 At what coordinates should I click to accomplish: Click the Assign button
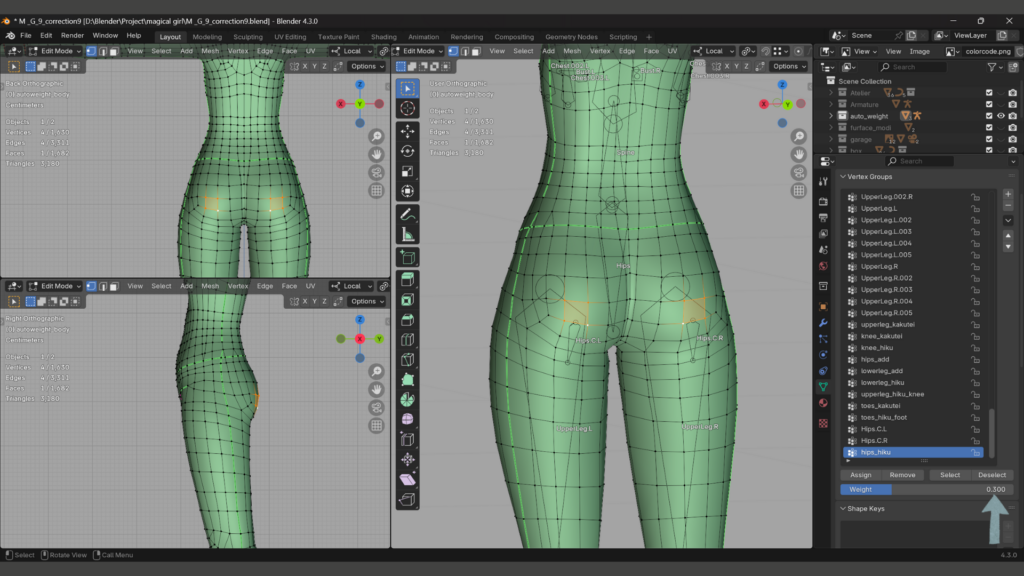860,475
